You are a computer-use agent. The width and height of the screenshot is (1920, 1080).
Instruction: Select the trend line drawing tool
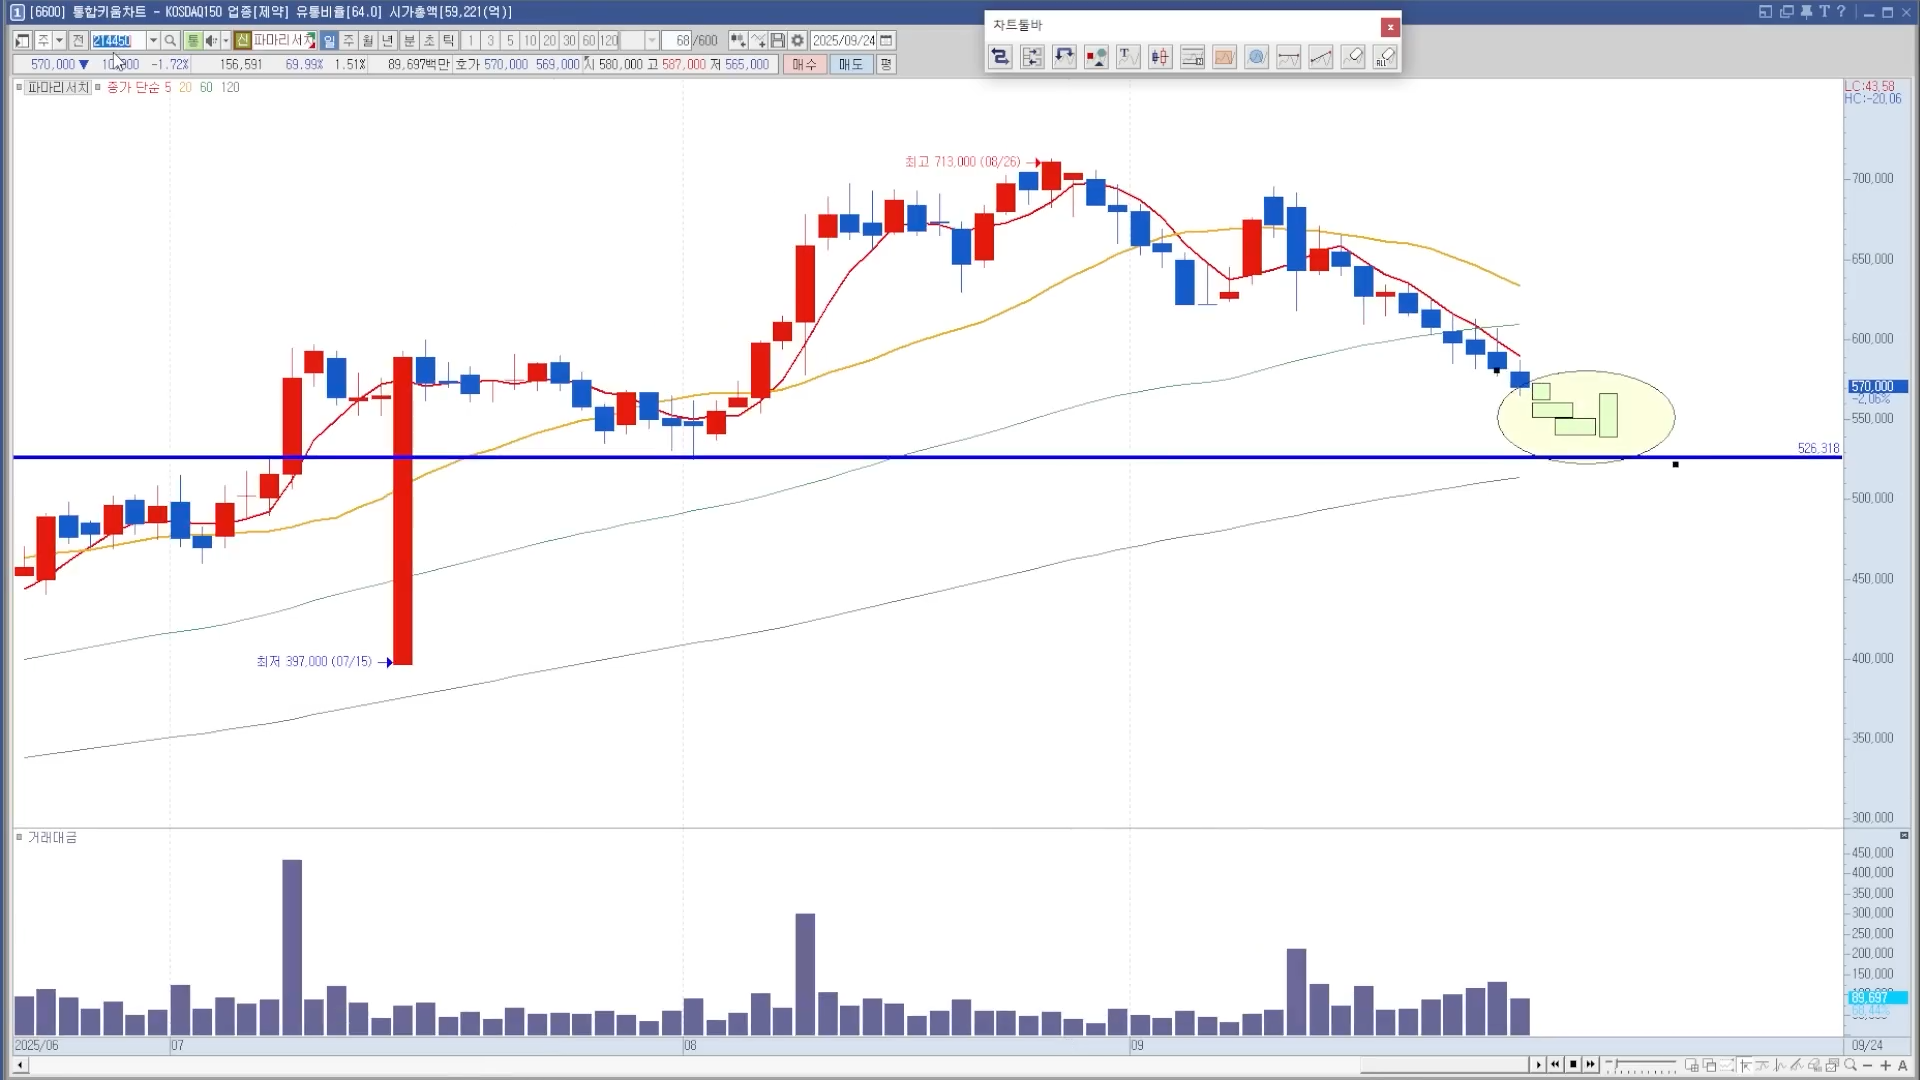(1321, 57)
